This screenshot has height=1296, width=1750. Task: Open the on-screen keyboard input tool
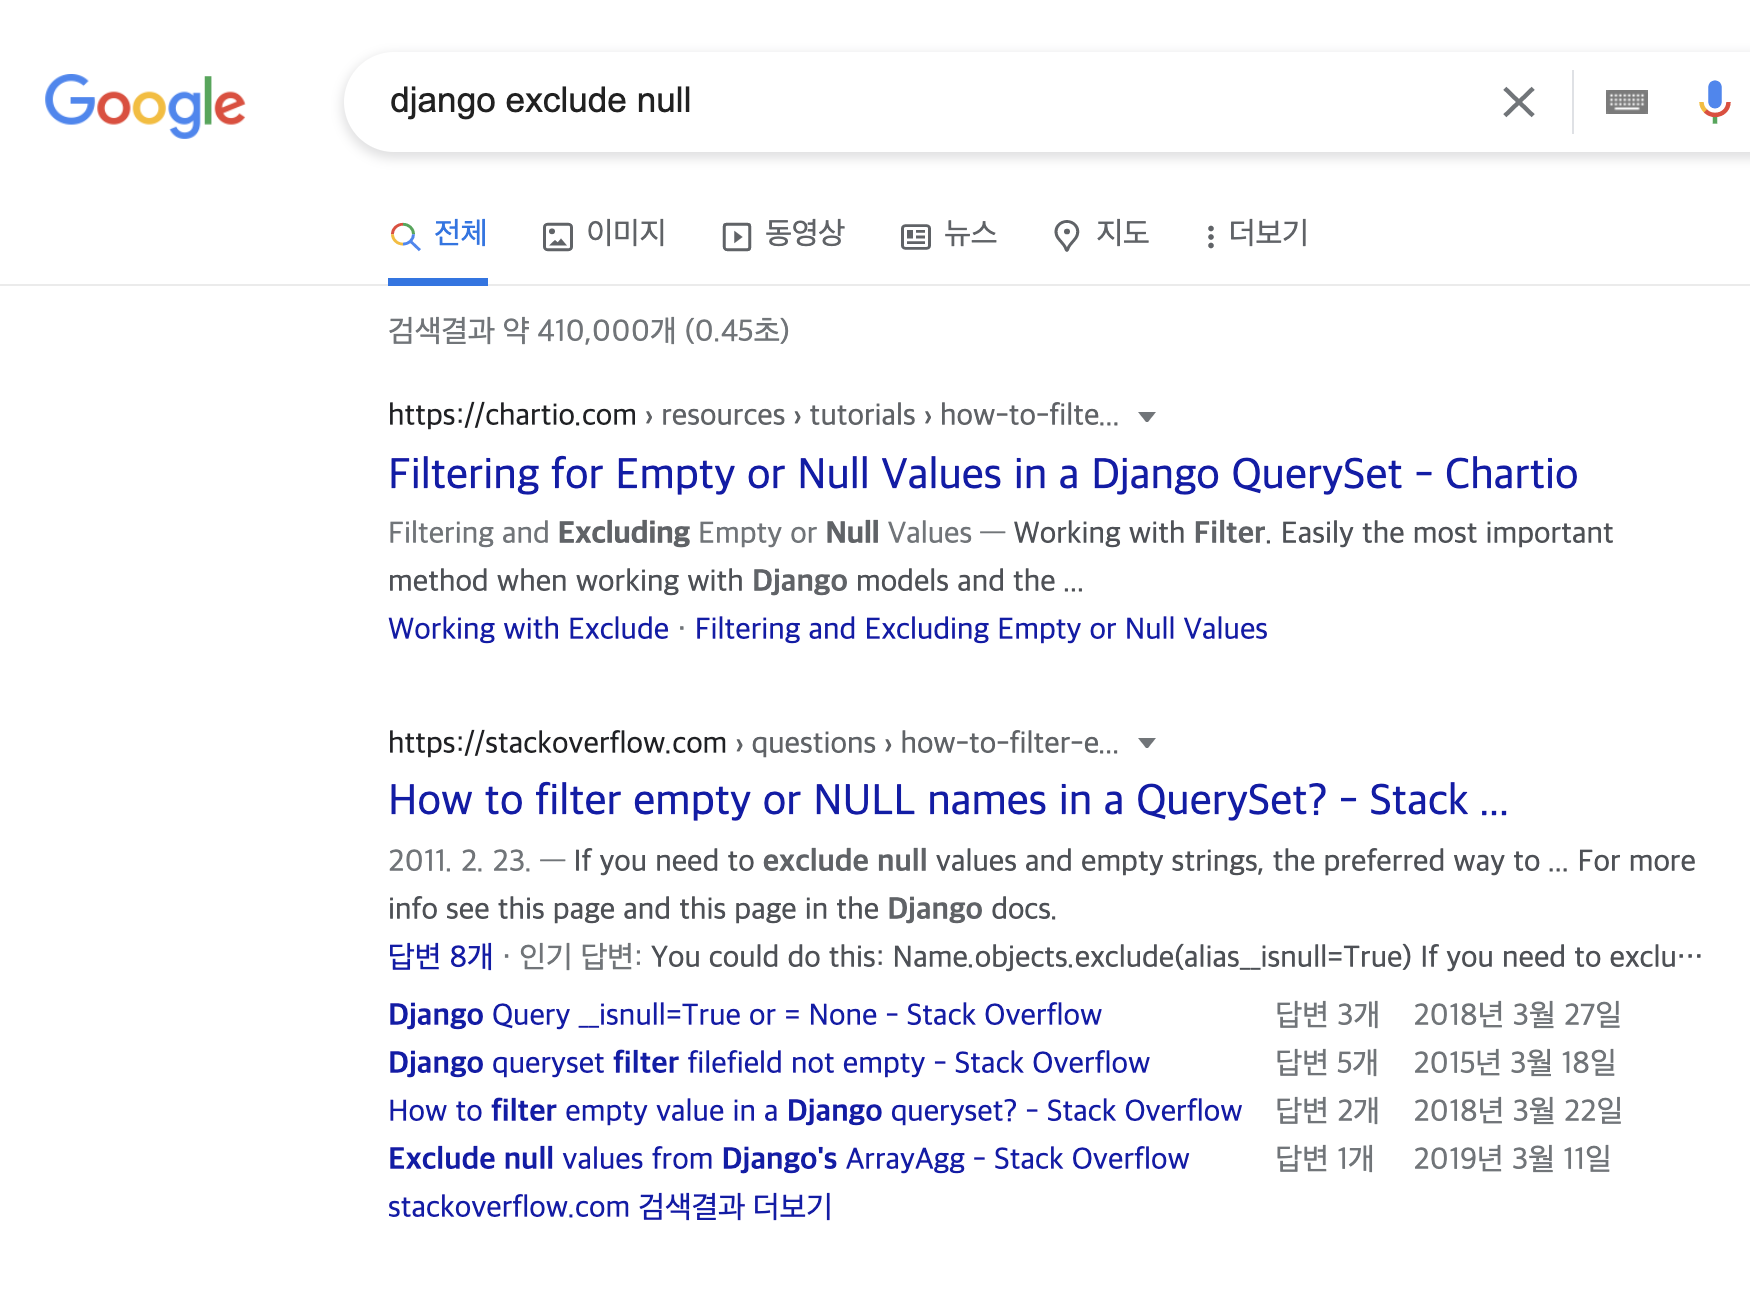[x=1626, y=102]
